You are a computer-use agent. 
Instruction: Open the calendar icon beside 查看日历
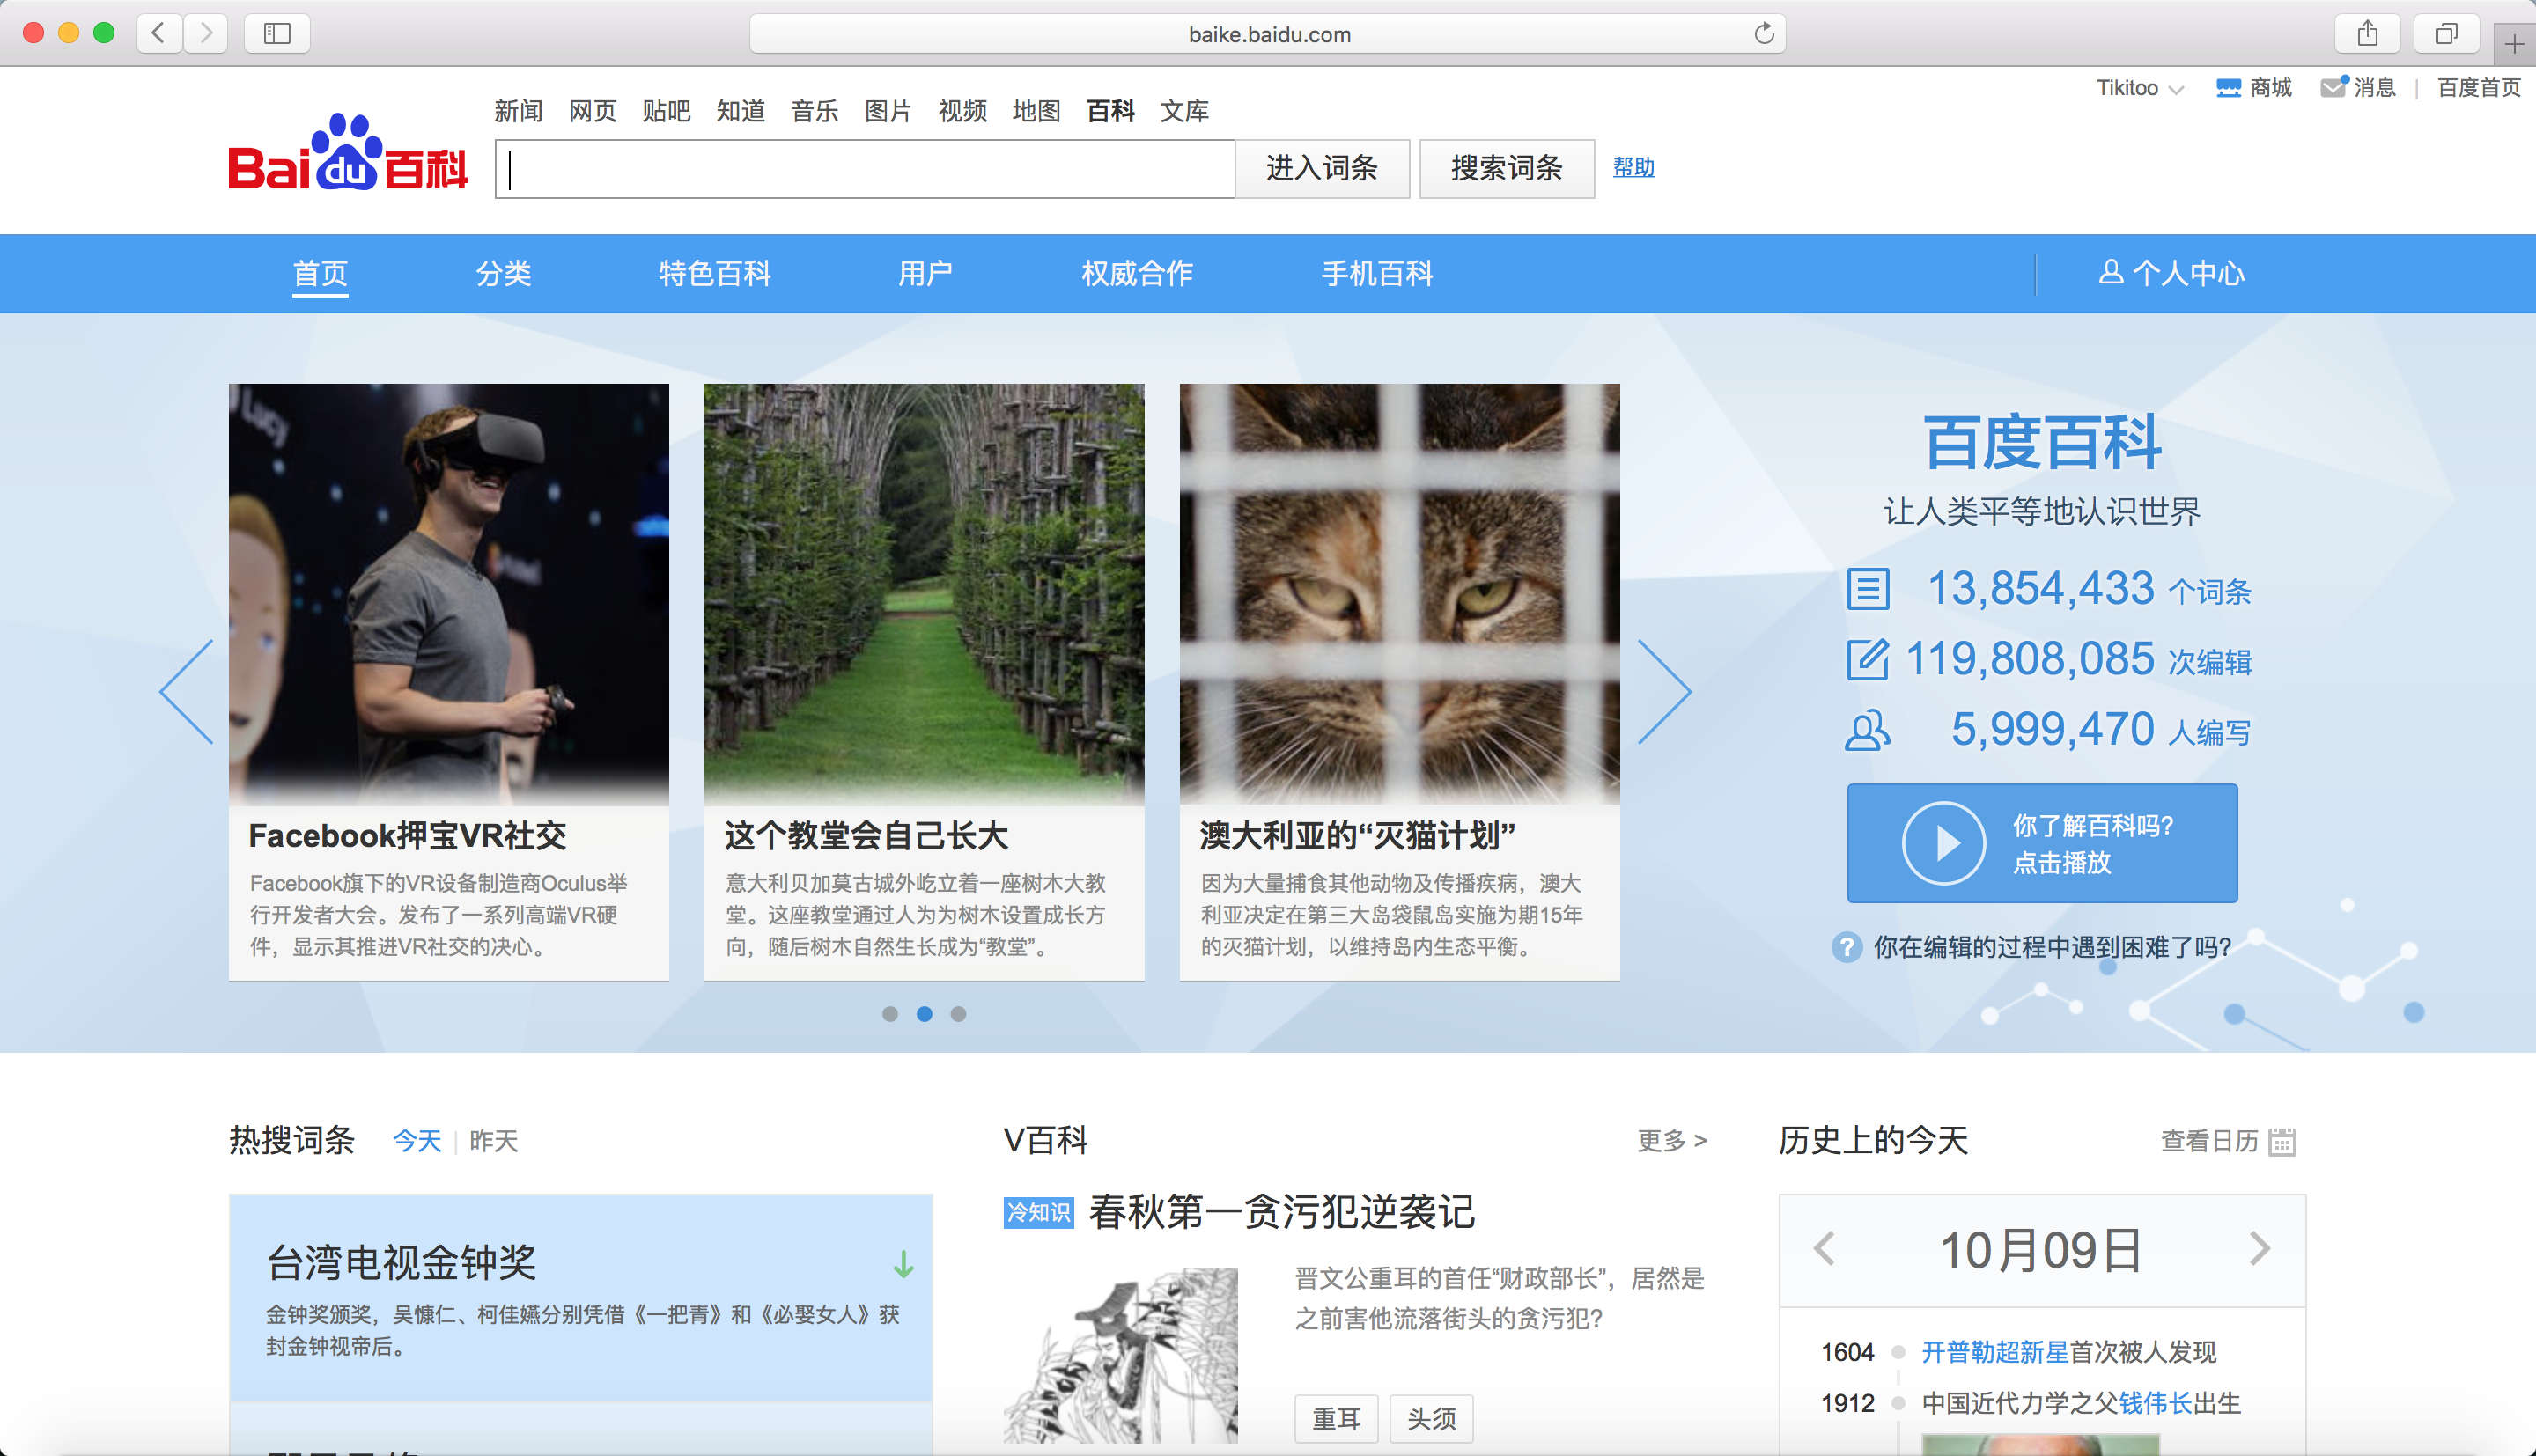tap(2282, 1141)
